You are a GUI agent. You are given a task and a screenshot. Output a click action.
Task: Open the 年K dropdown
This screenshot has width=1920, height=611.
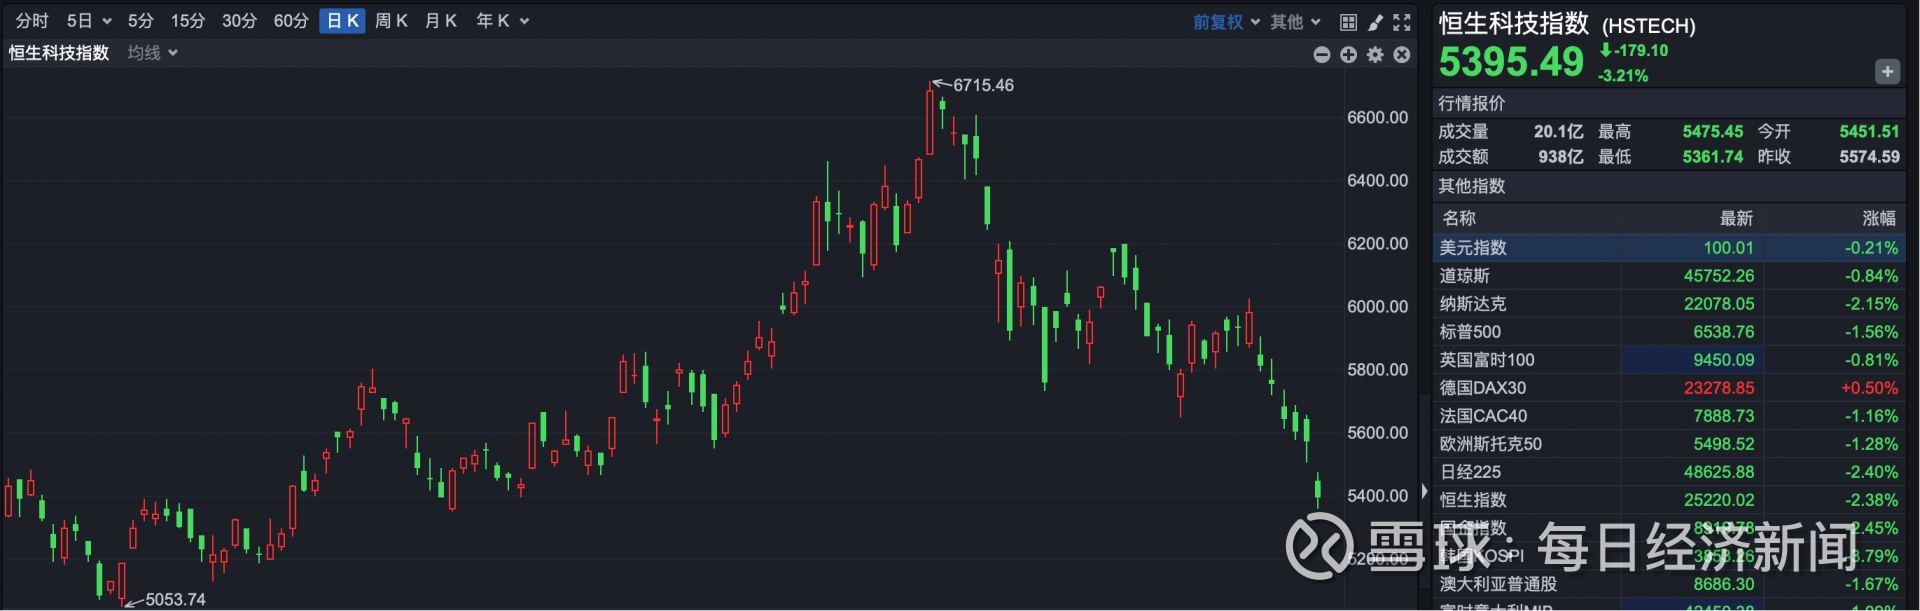pyautogui.click(x=502, y=21)
